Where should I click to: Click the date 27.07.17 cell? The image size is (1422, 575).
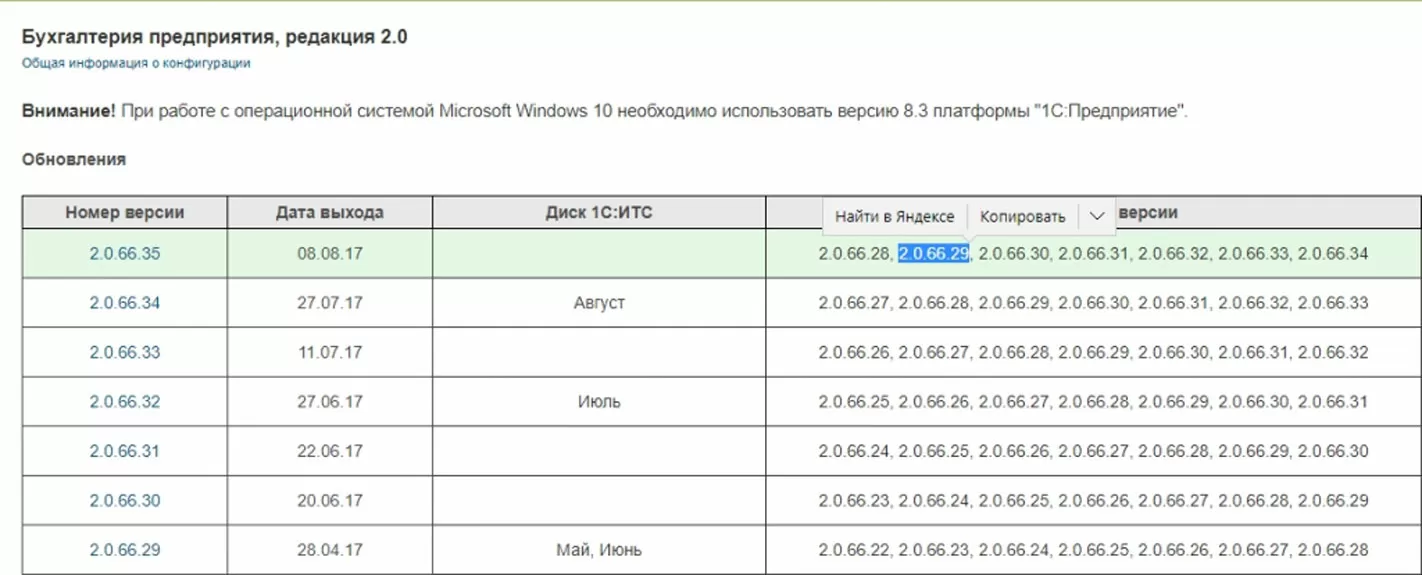point(329,303)
